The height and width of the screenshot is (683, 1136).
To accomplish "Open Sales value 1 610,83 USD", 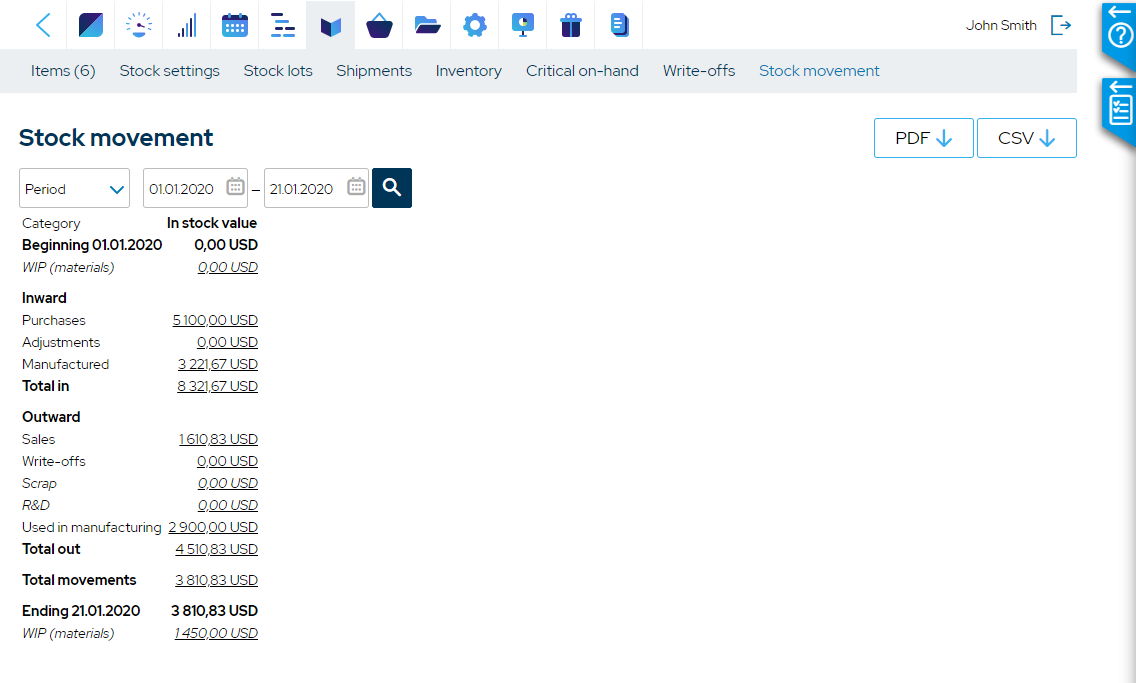I will coord(219,440).
